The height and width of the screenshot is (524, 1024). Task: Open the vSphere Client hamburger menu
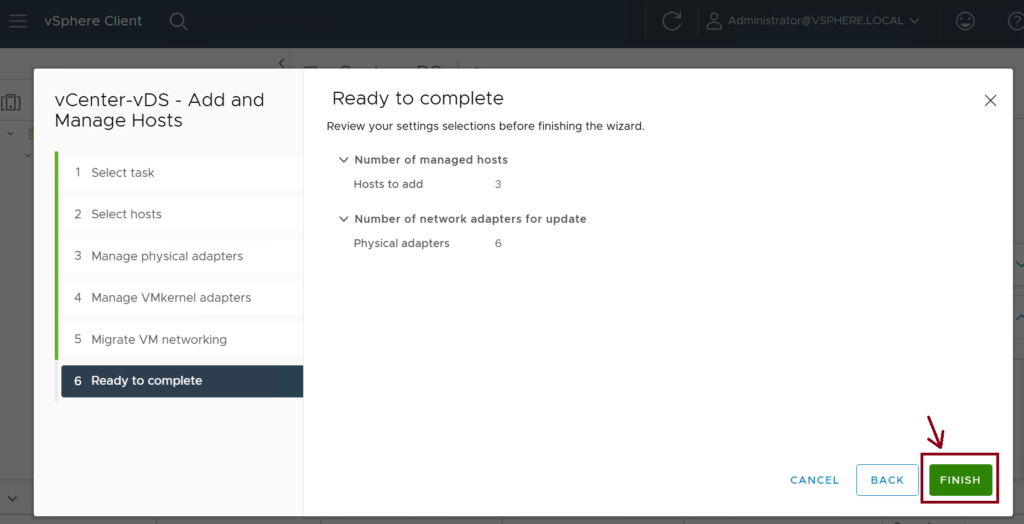coord(18,21)
